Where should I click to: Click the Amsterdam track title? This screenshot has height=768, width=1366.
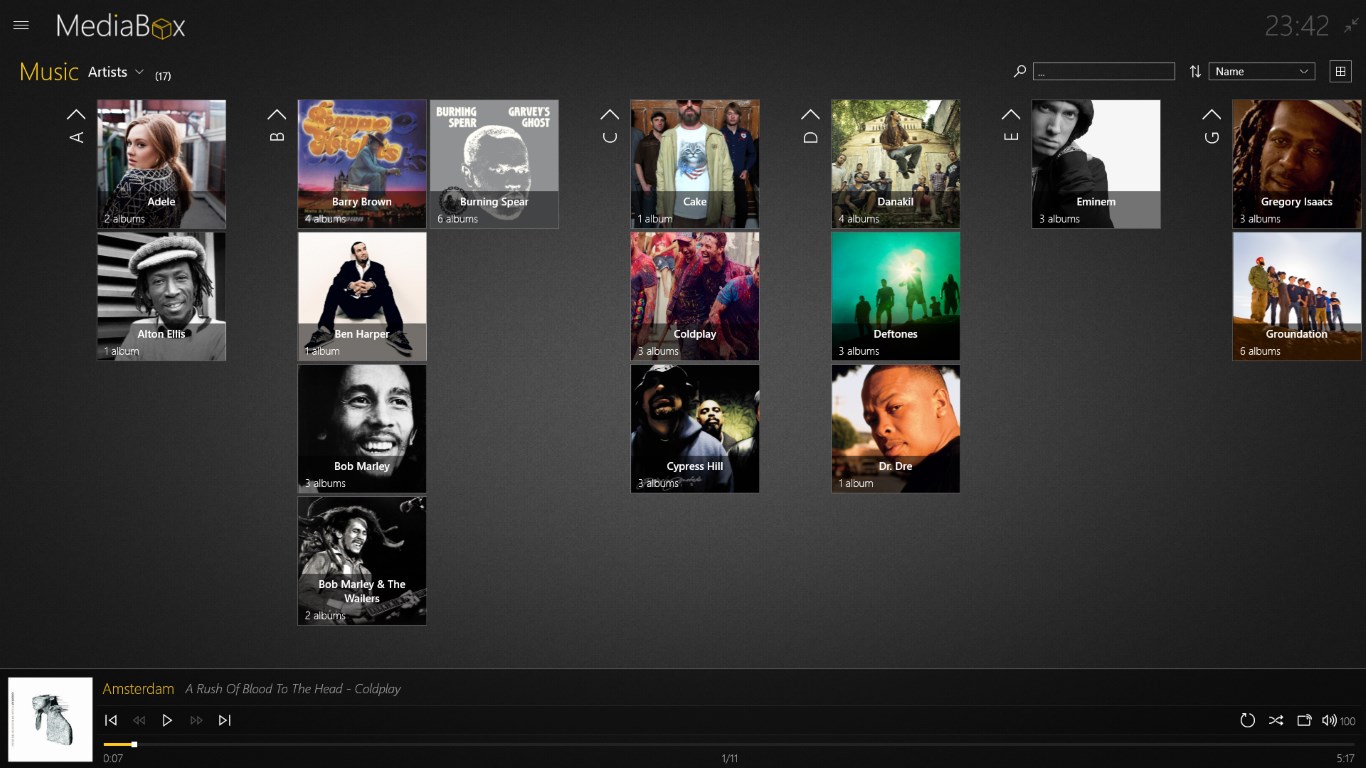pyautogui.click(x=138, y=689)
